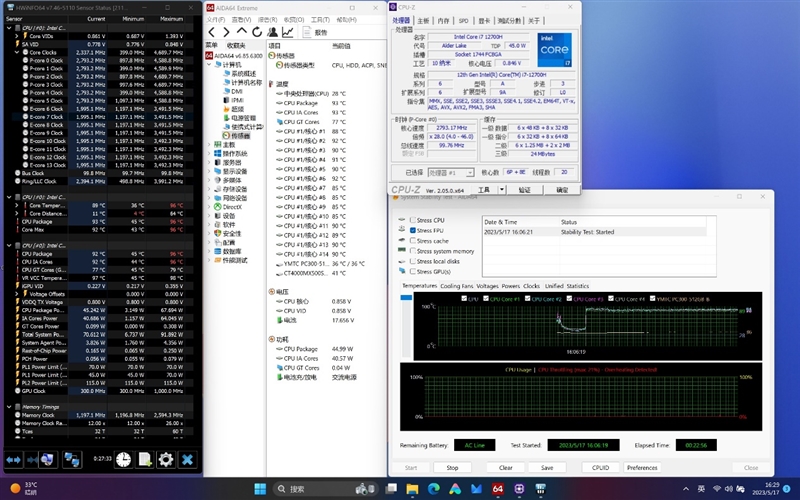Click Save button in stability test
The image size is (800, 500).
(547, 467)
